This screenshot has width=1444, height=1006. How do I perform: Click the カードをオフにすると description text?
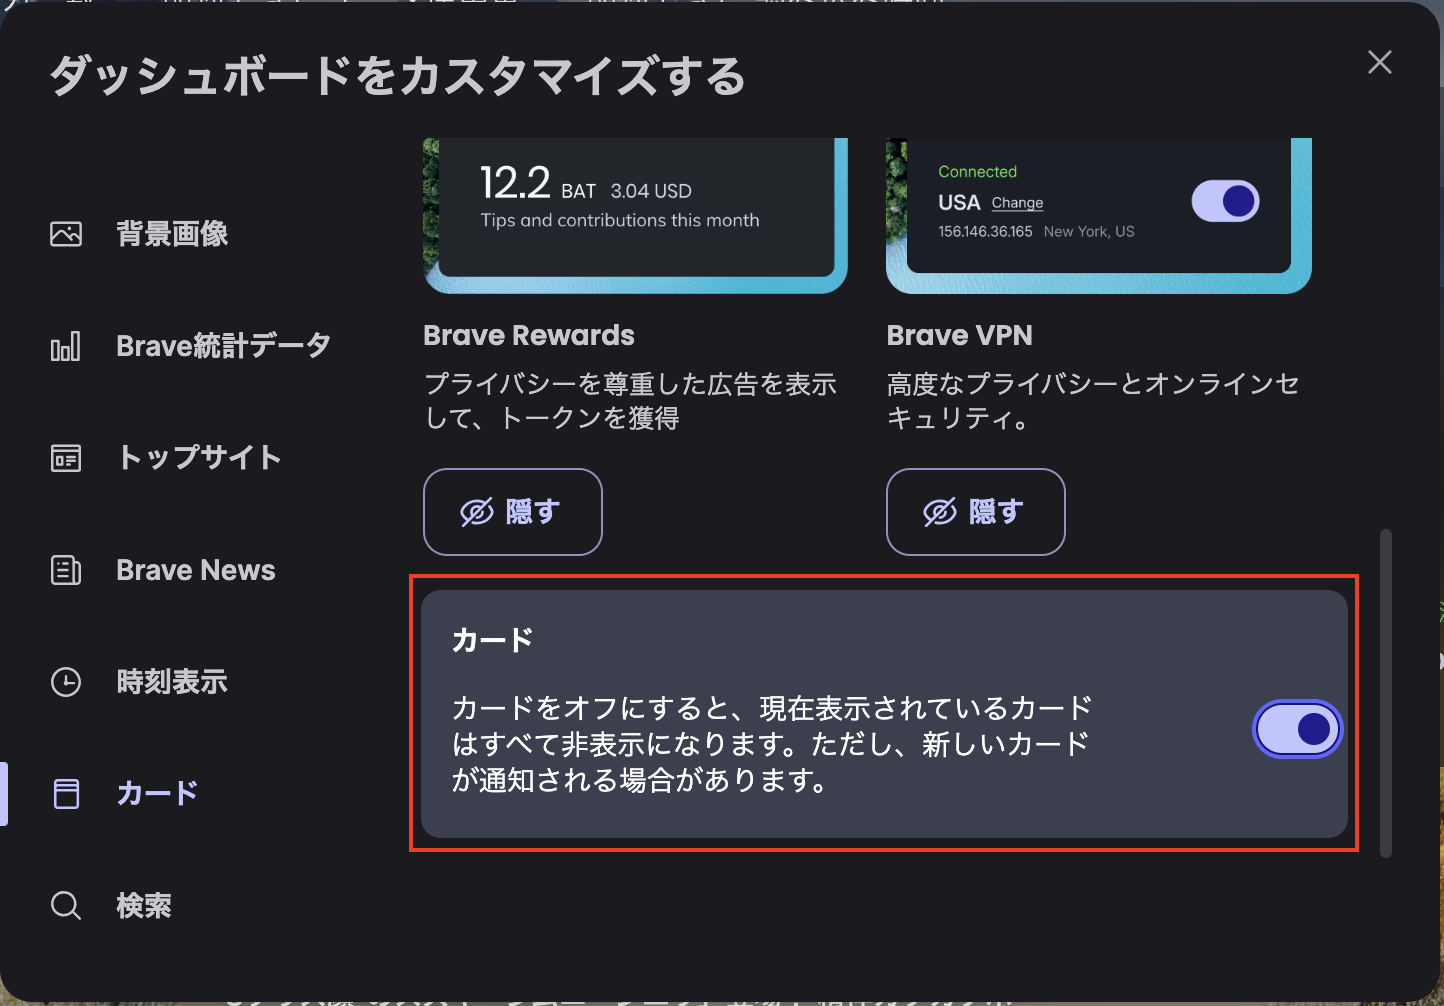772,744
